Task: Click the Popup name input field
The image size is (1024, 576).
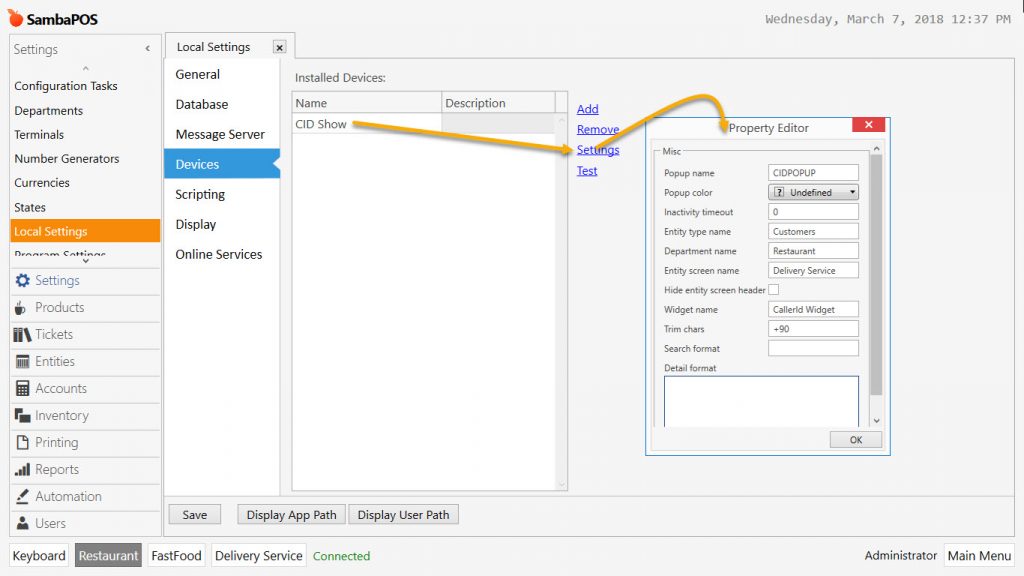Action: click(813, 172)
